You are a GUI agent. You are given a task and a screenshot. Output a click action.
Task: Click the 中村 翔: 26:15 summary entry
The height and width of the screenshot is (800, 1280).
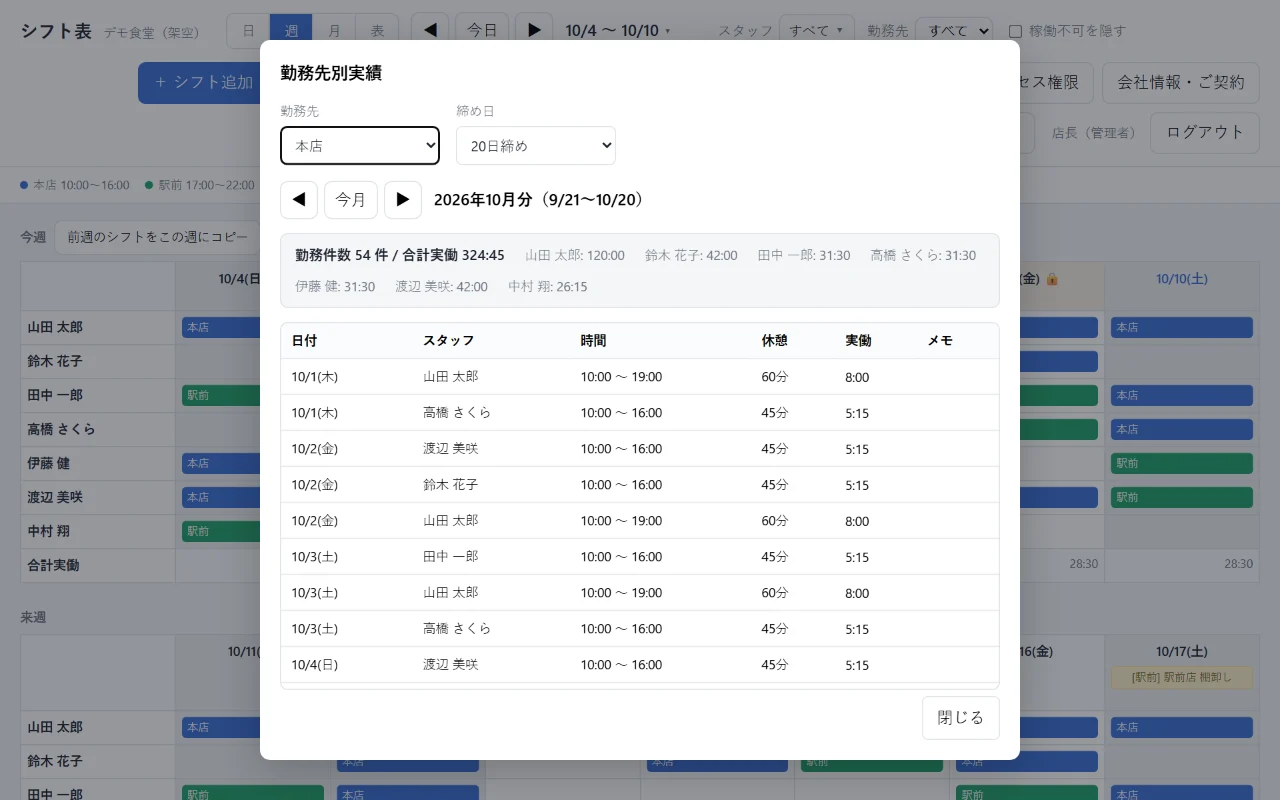tap(548, 287)
